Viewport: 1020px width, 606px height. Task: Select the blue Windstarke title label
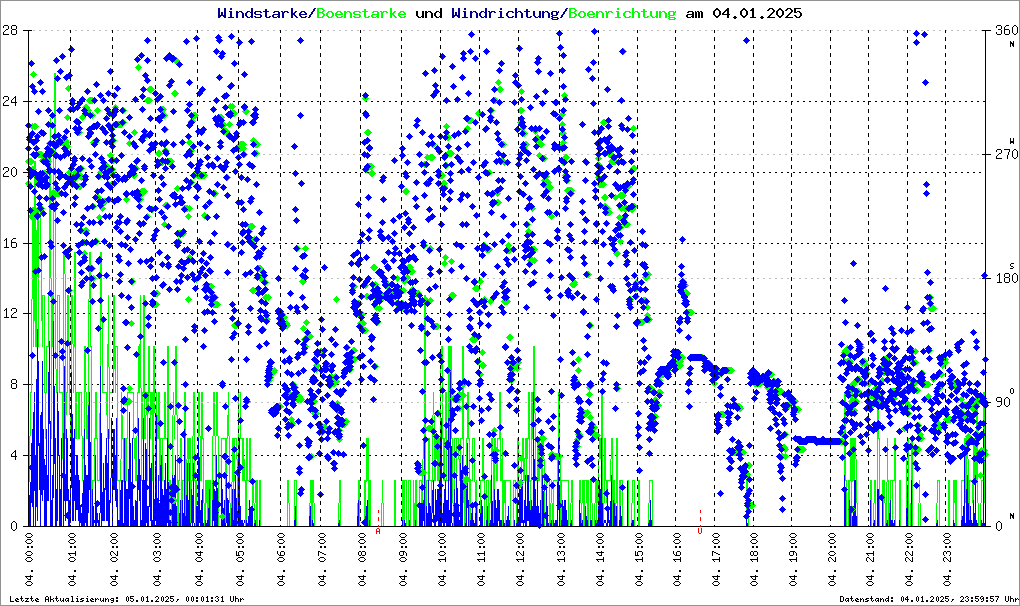265,13
